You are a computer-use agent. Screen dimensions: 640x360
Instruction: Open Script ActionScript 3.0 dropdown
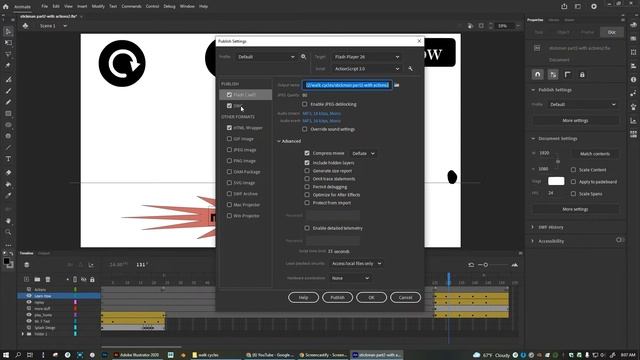click(x=367, y=69)
